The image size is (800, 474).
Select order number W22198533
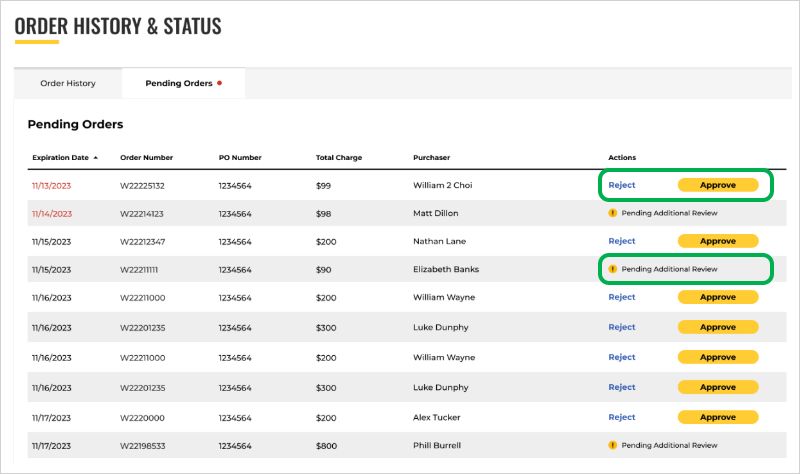click(142, 446)
